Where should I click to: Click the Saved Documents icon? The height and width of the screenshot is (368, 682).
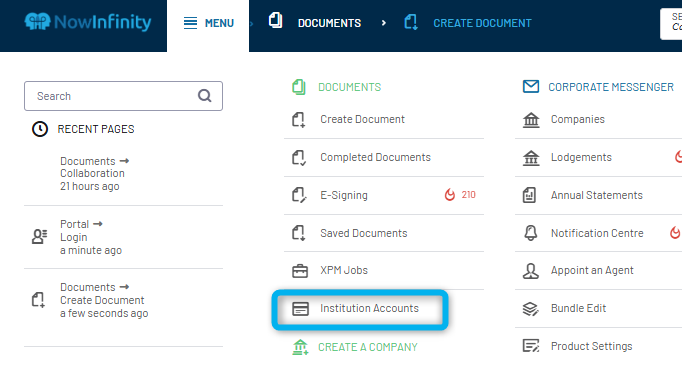click(x=299, y=233)
